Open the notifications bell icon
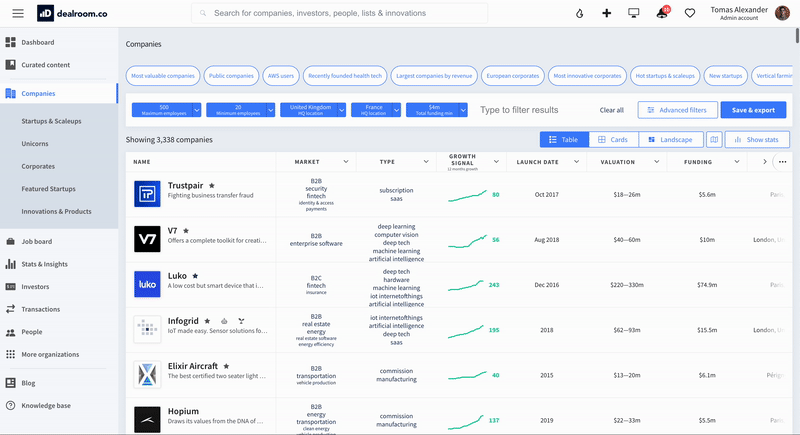800x435 pixels. (662, 13)
